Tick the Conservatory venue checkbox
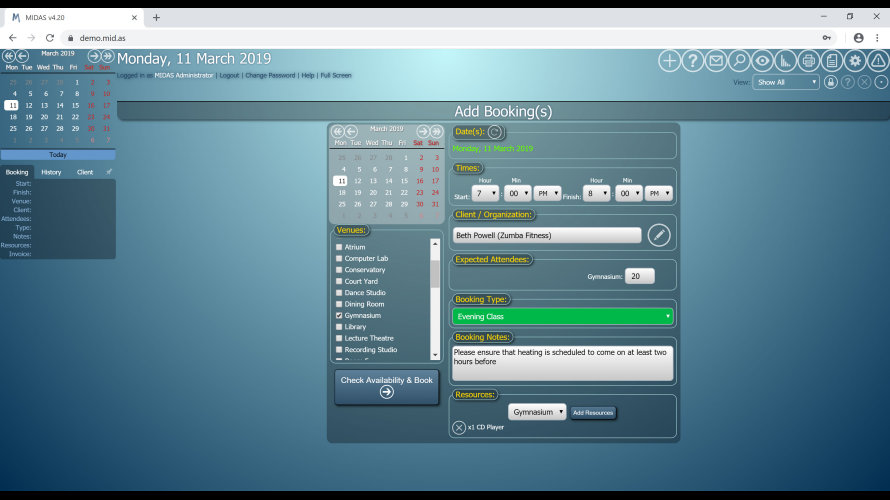 point(339,270)
